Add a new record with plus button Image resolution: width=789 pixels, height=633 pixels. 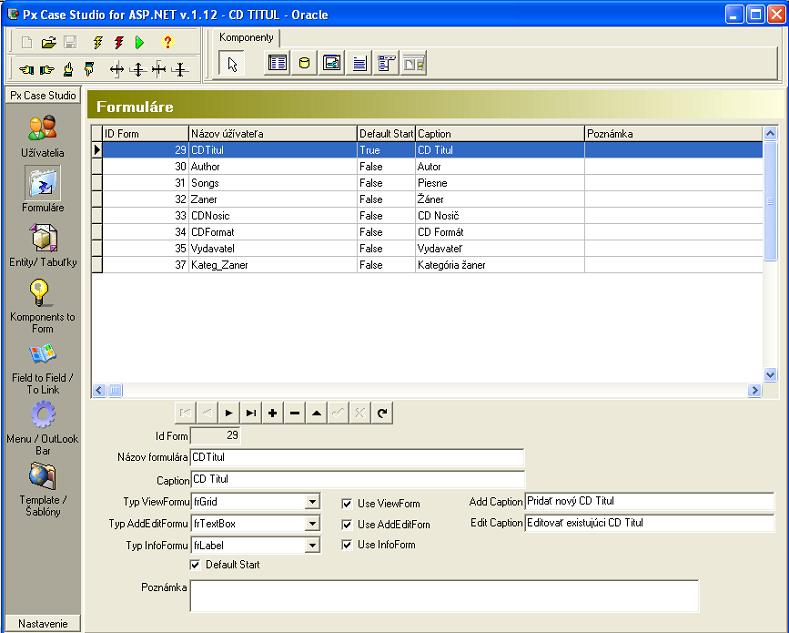(272, 413)
